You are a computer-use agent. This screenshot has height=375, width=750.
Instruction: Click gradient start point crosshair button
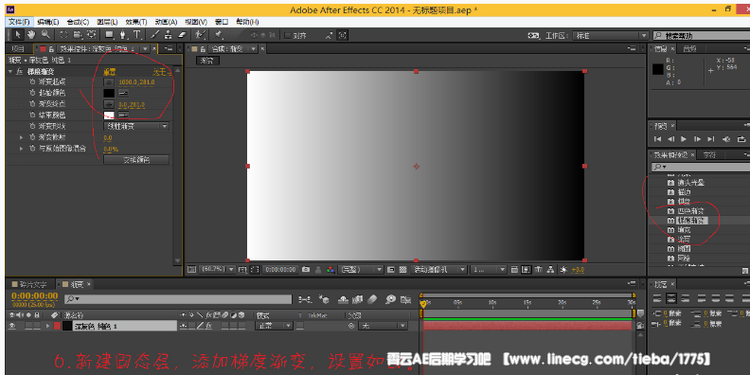109,82
